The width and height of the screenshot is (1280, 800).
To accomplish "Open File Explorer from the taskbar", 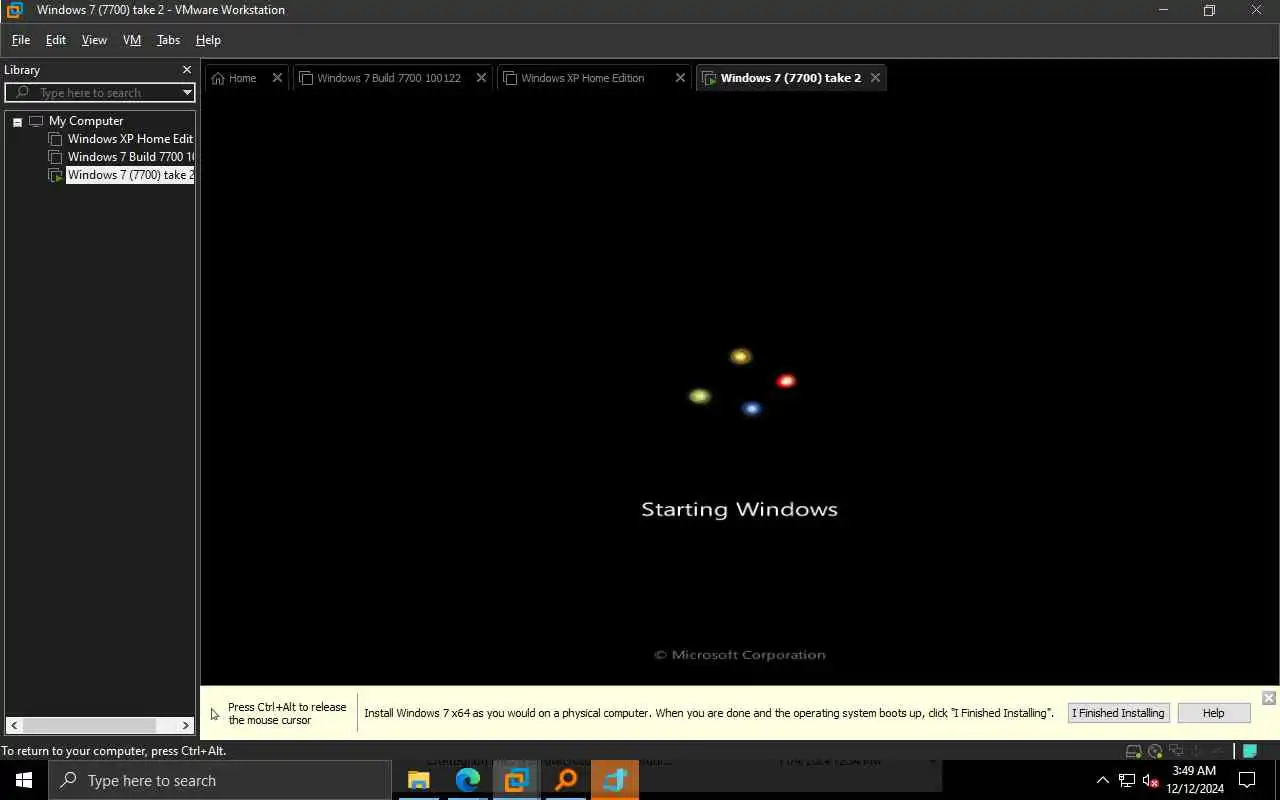I will (x=418, y=780).
